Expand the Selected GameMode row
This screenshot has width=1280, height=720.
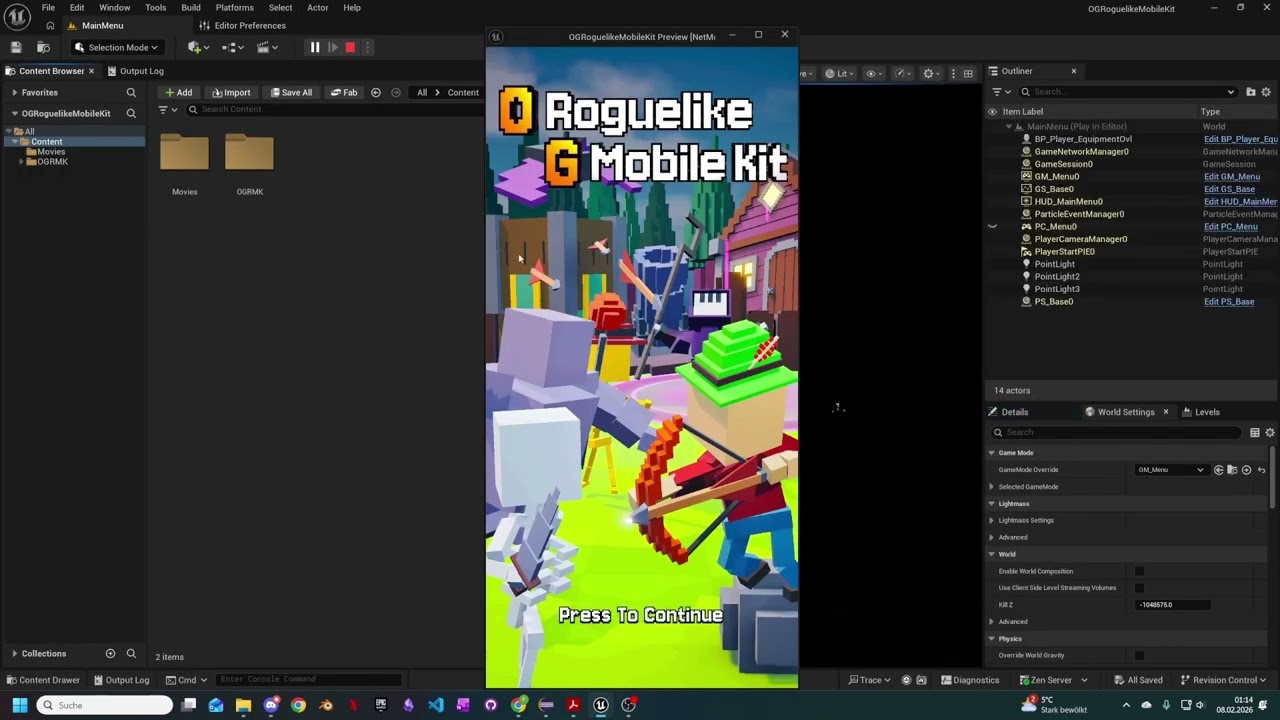coord(992,487)
